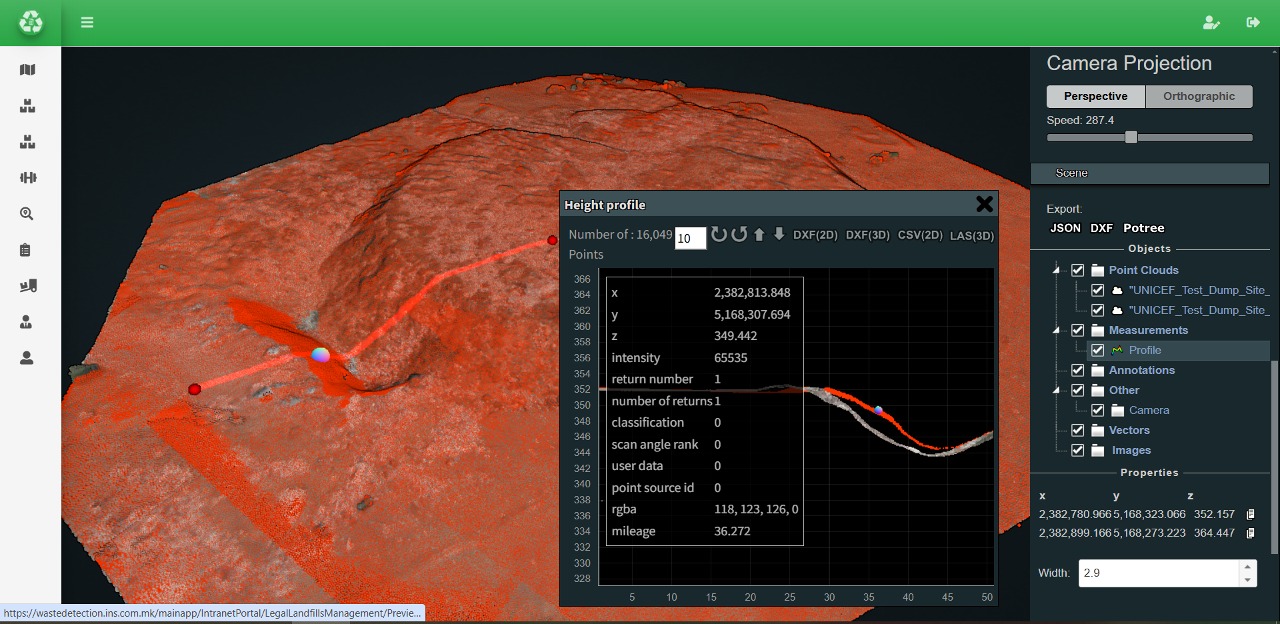Export the scene as JSON

[1065, 228]
